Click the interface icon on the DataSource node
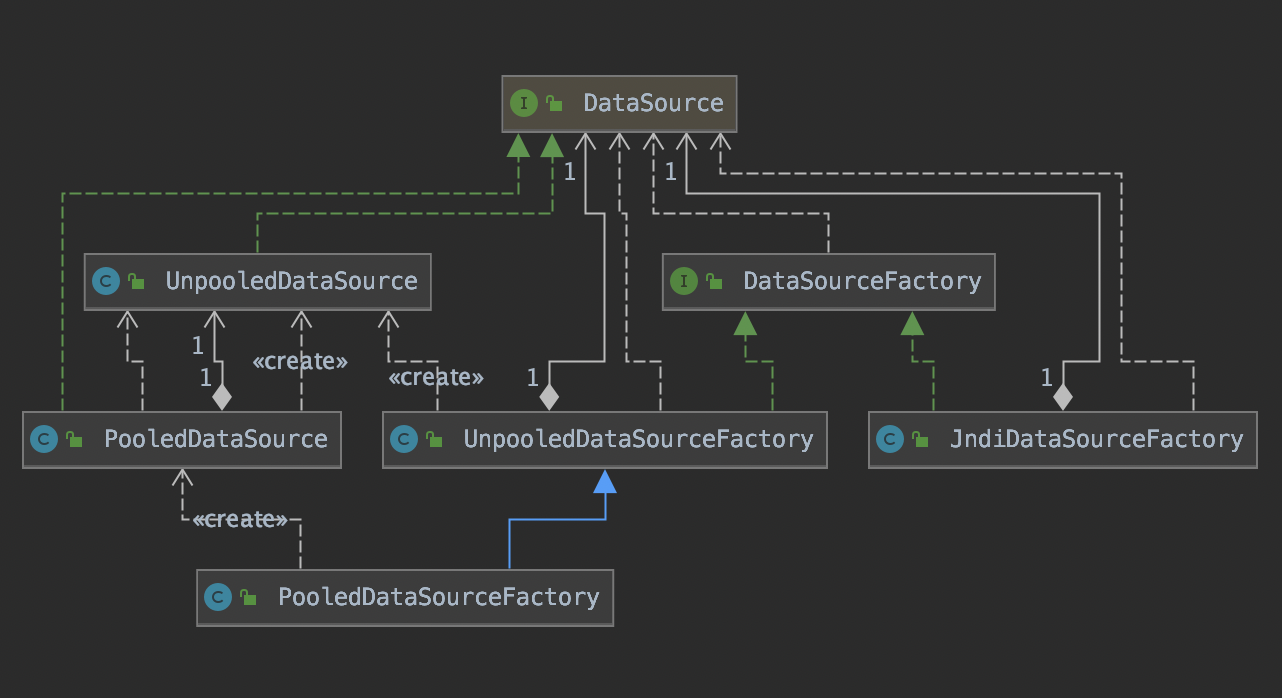 coord(523,103)
